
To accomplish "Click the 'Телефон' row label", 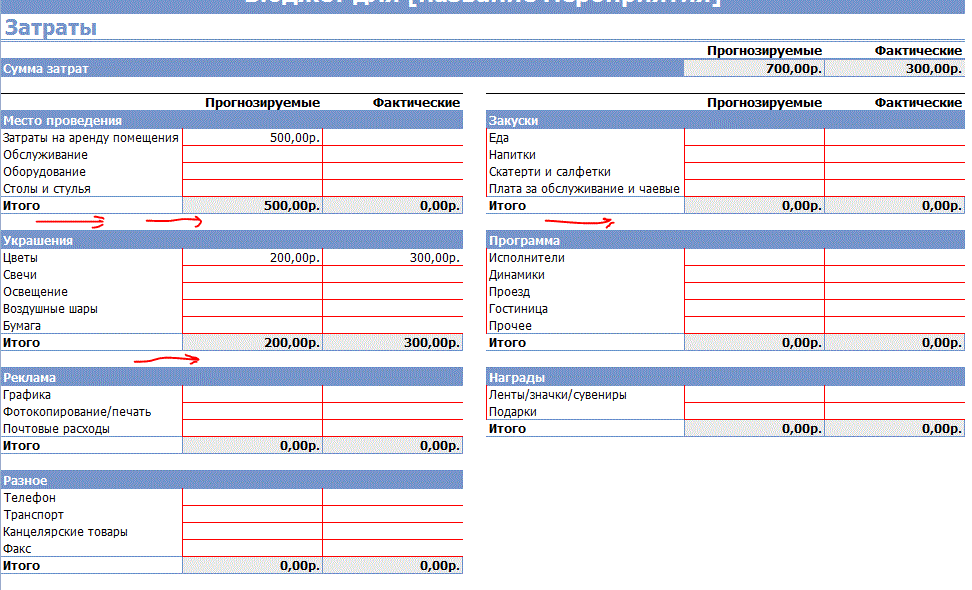I will coord(29,498).
